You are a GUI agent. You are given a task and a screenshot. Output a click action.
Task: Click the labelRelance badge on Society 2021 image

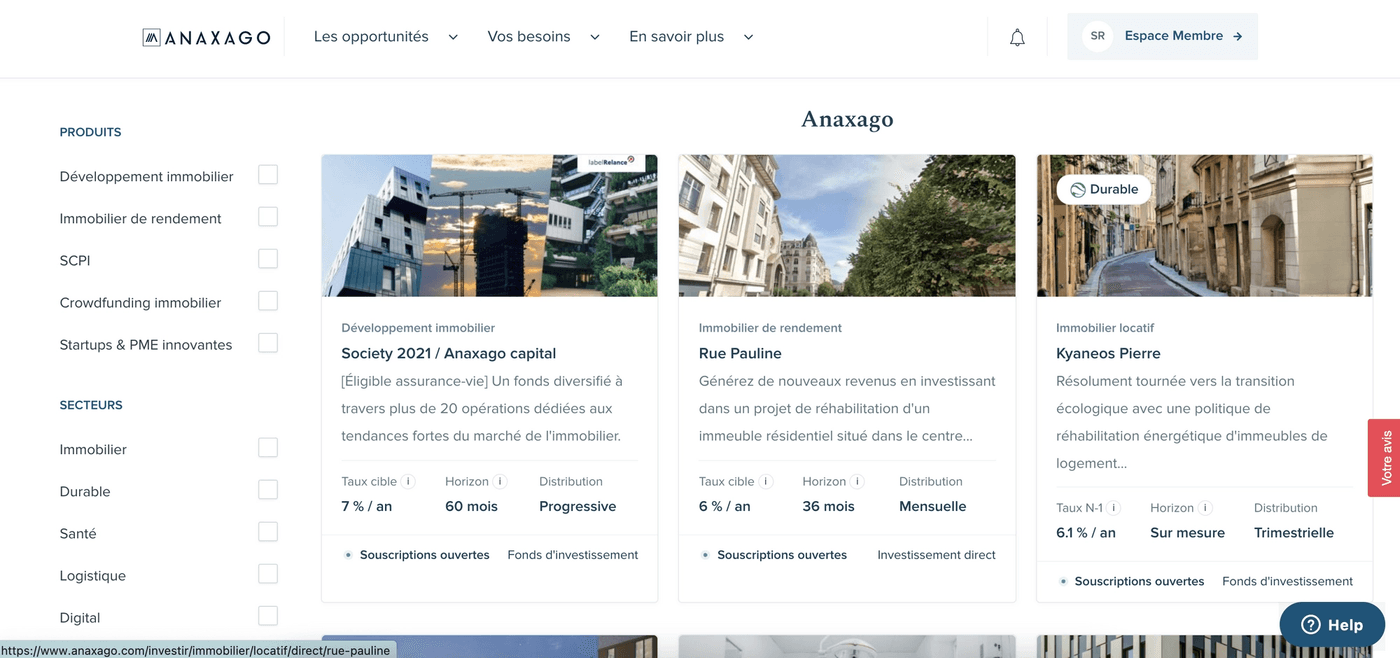(611, 161)
